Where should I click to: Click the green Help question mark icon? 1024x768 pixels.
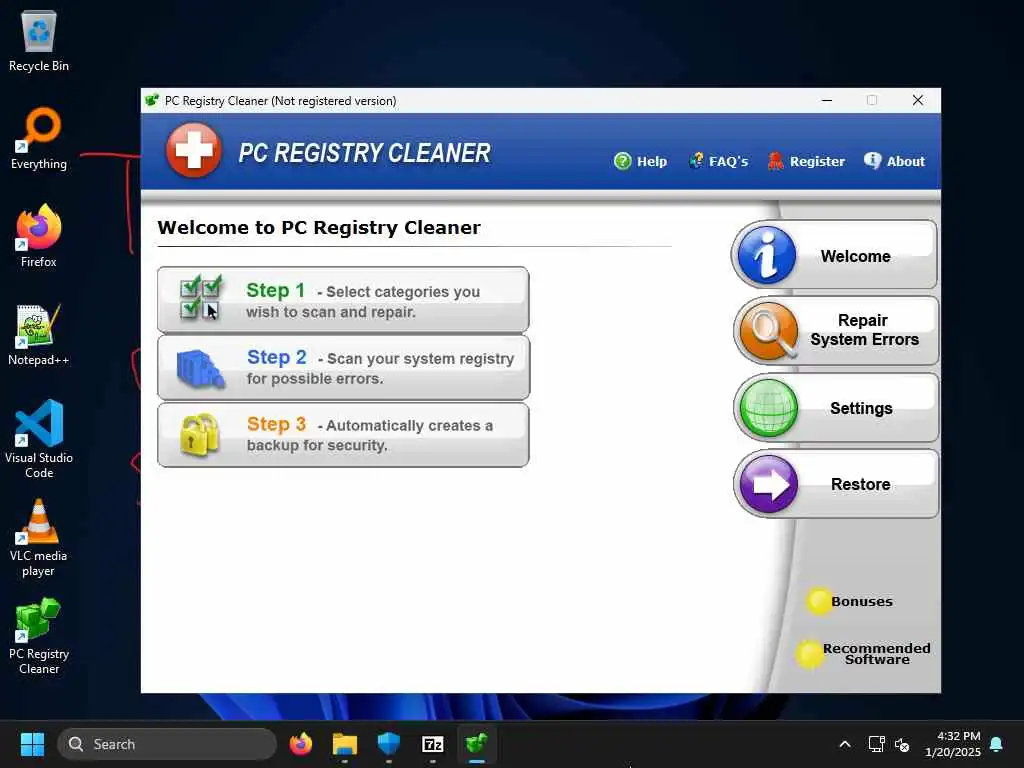[623, 161]
